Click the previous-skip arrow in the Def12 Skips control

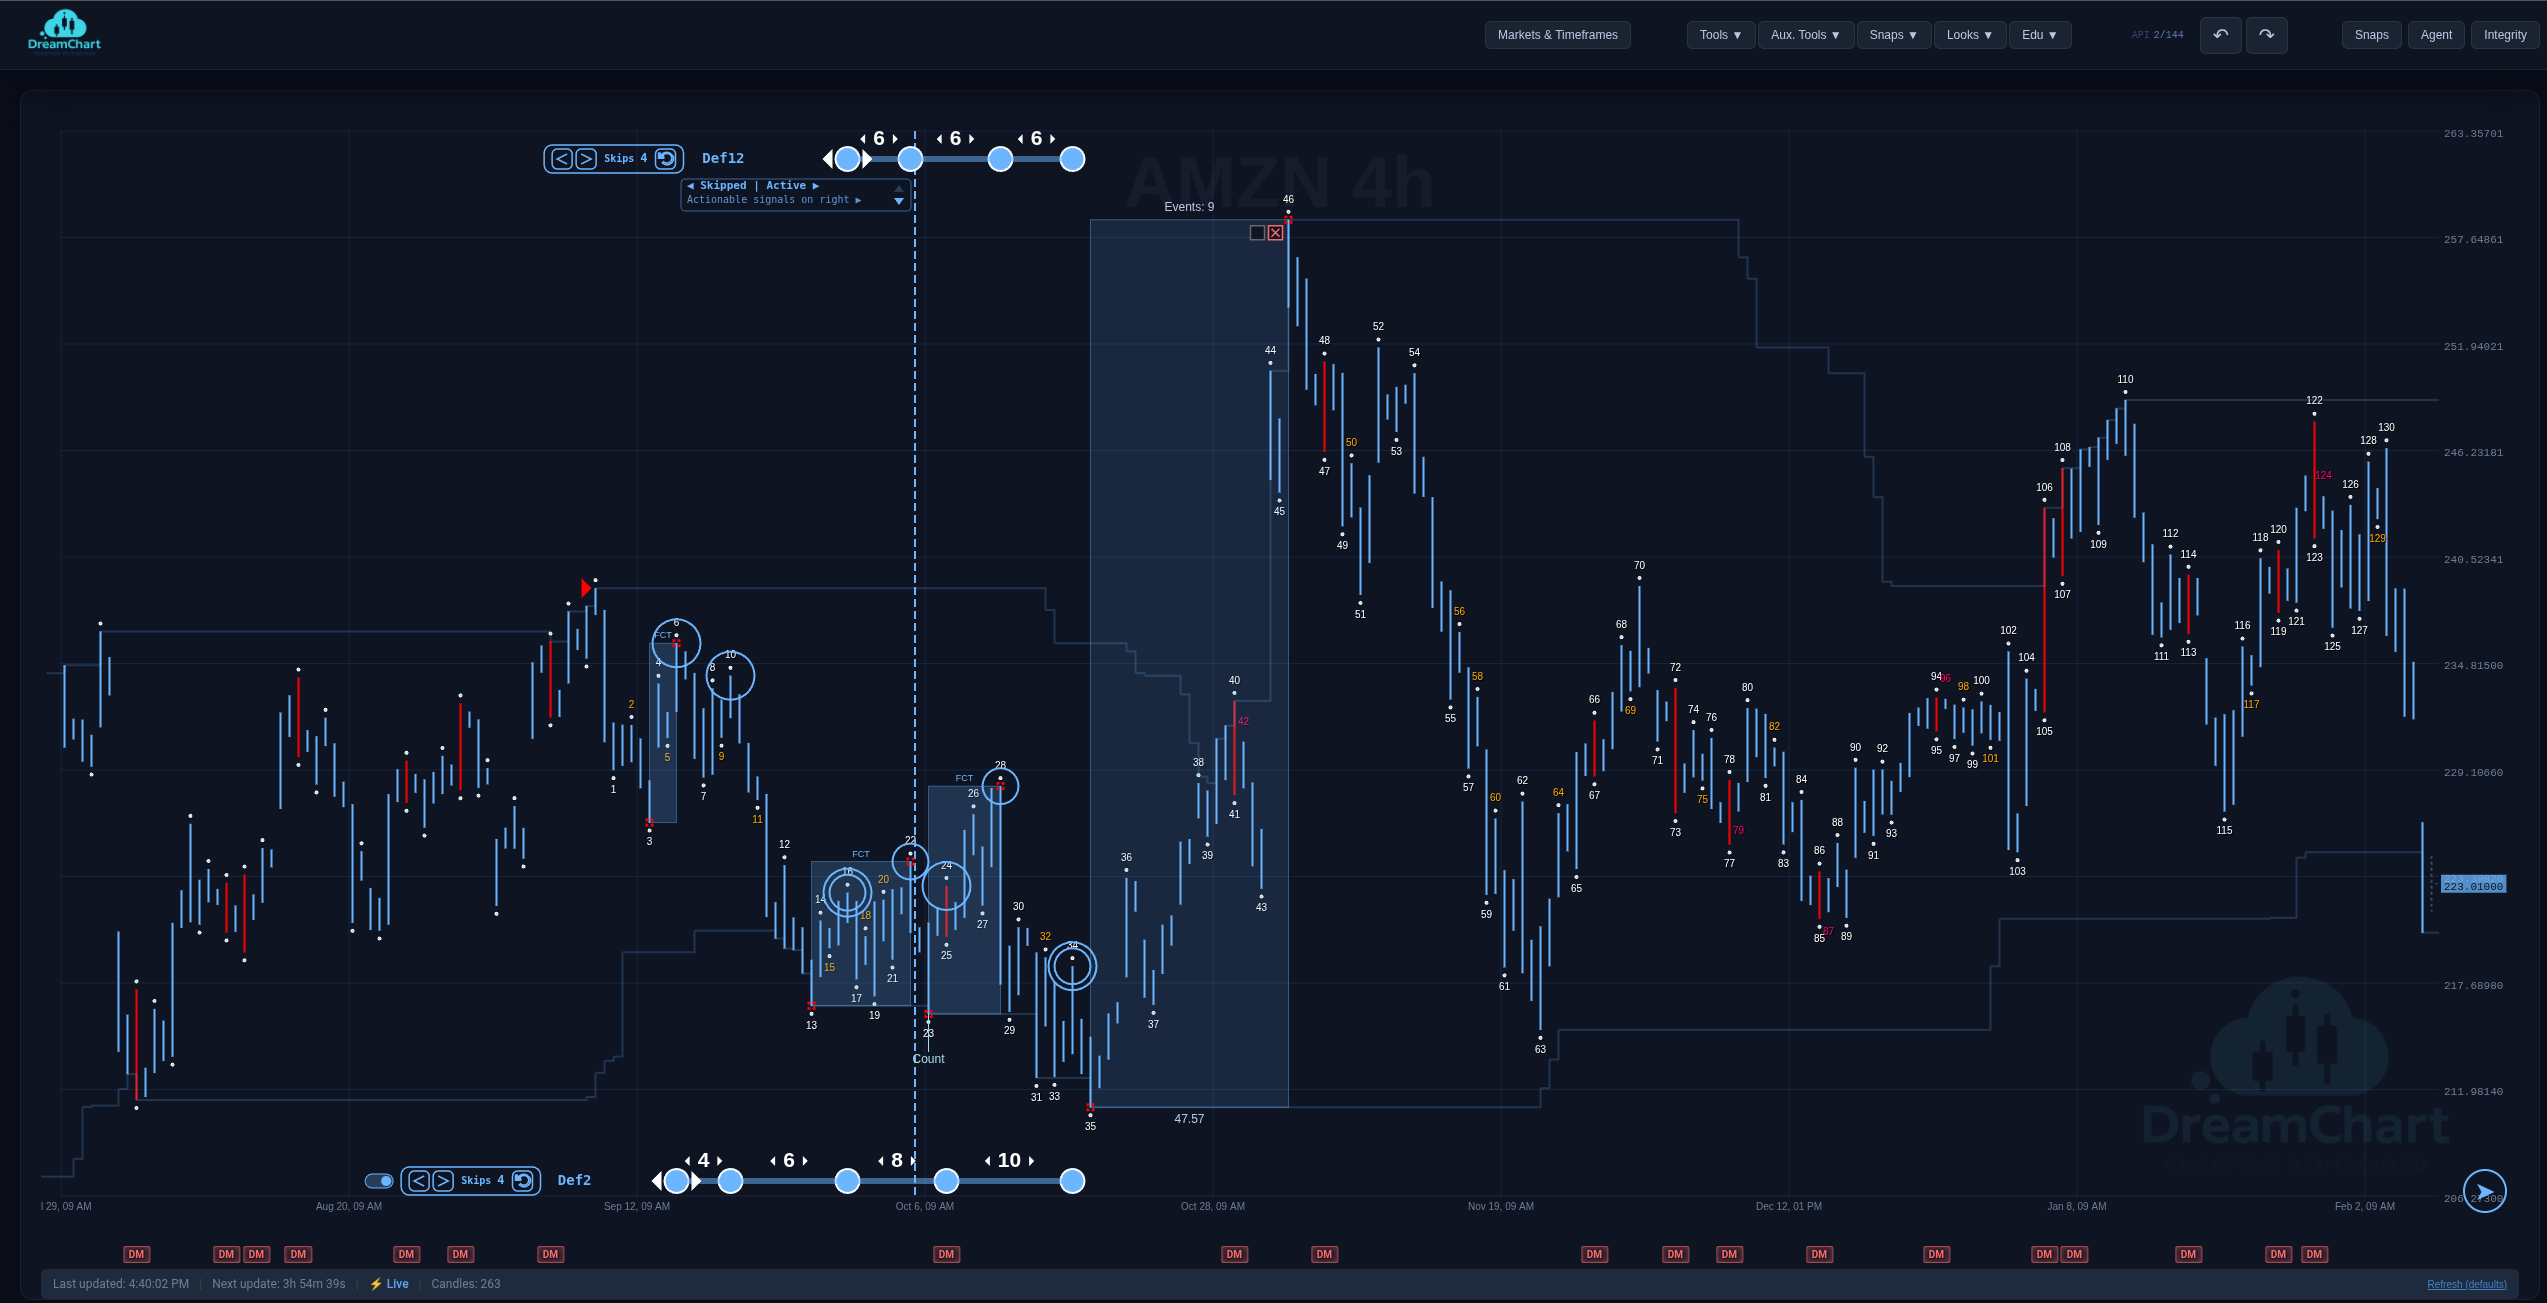[x=562, y=158]
